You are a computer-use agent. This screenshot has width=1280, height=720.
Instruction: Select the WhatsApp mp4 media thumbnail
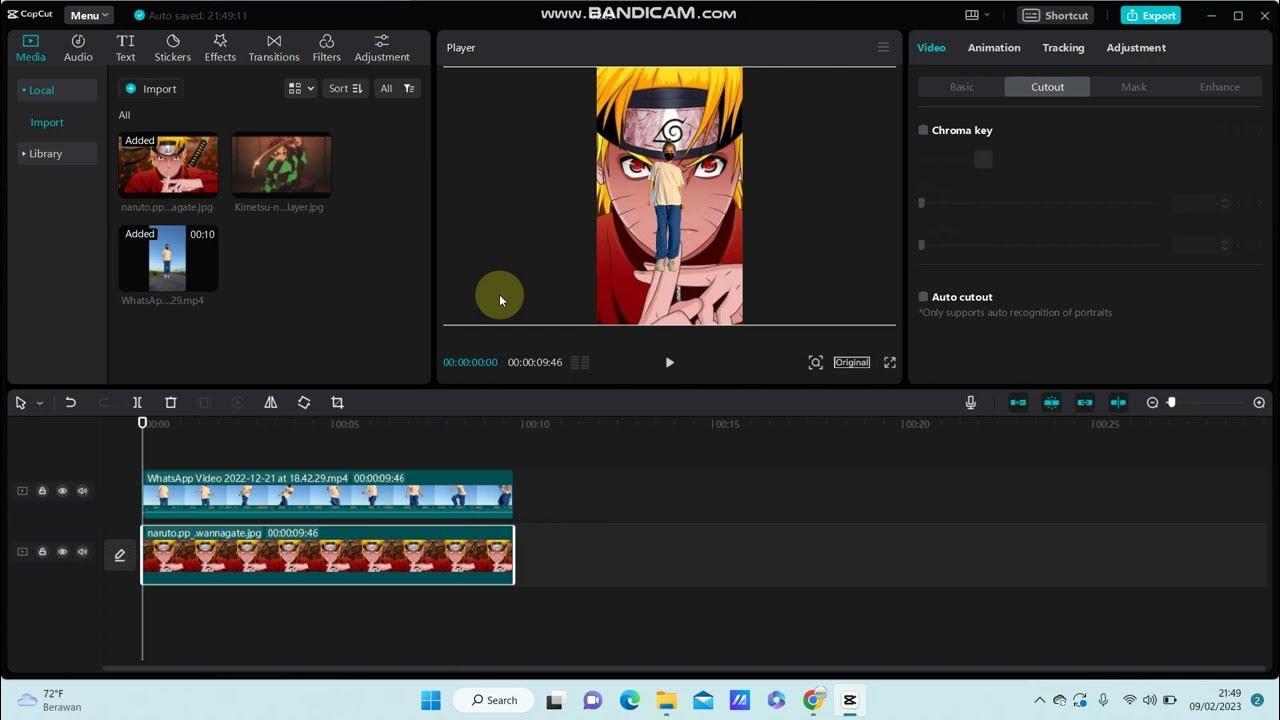168,258
